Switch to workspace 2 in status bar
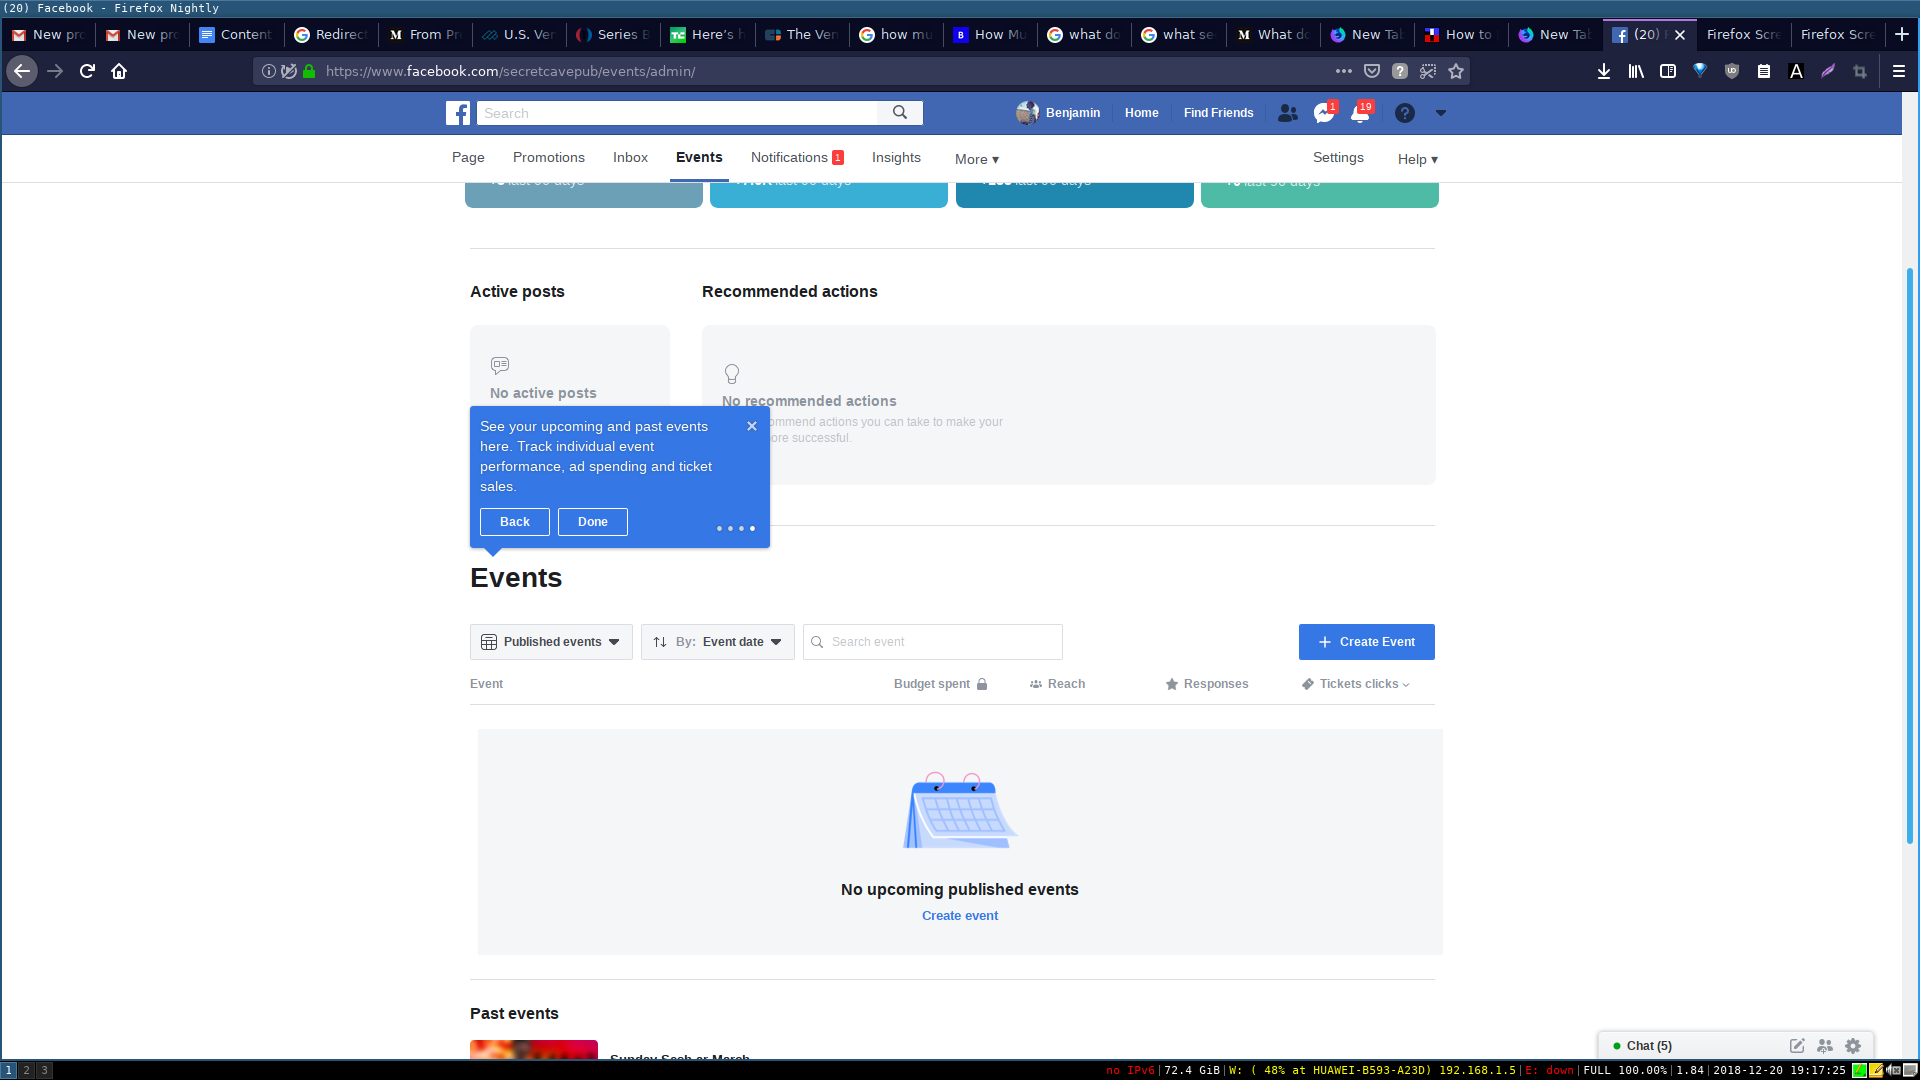Image resolution: width=1920 pixels, height=1080 pixels. point(27,1070)
